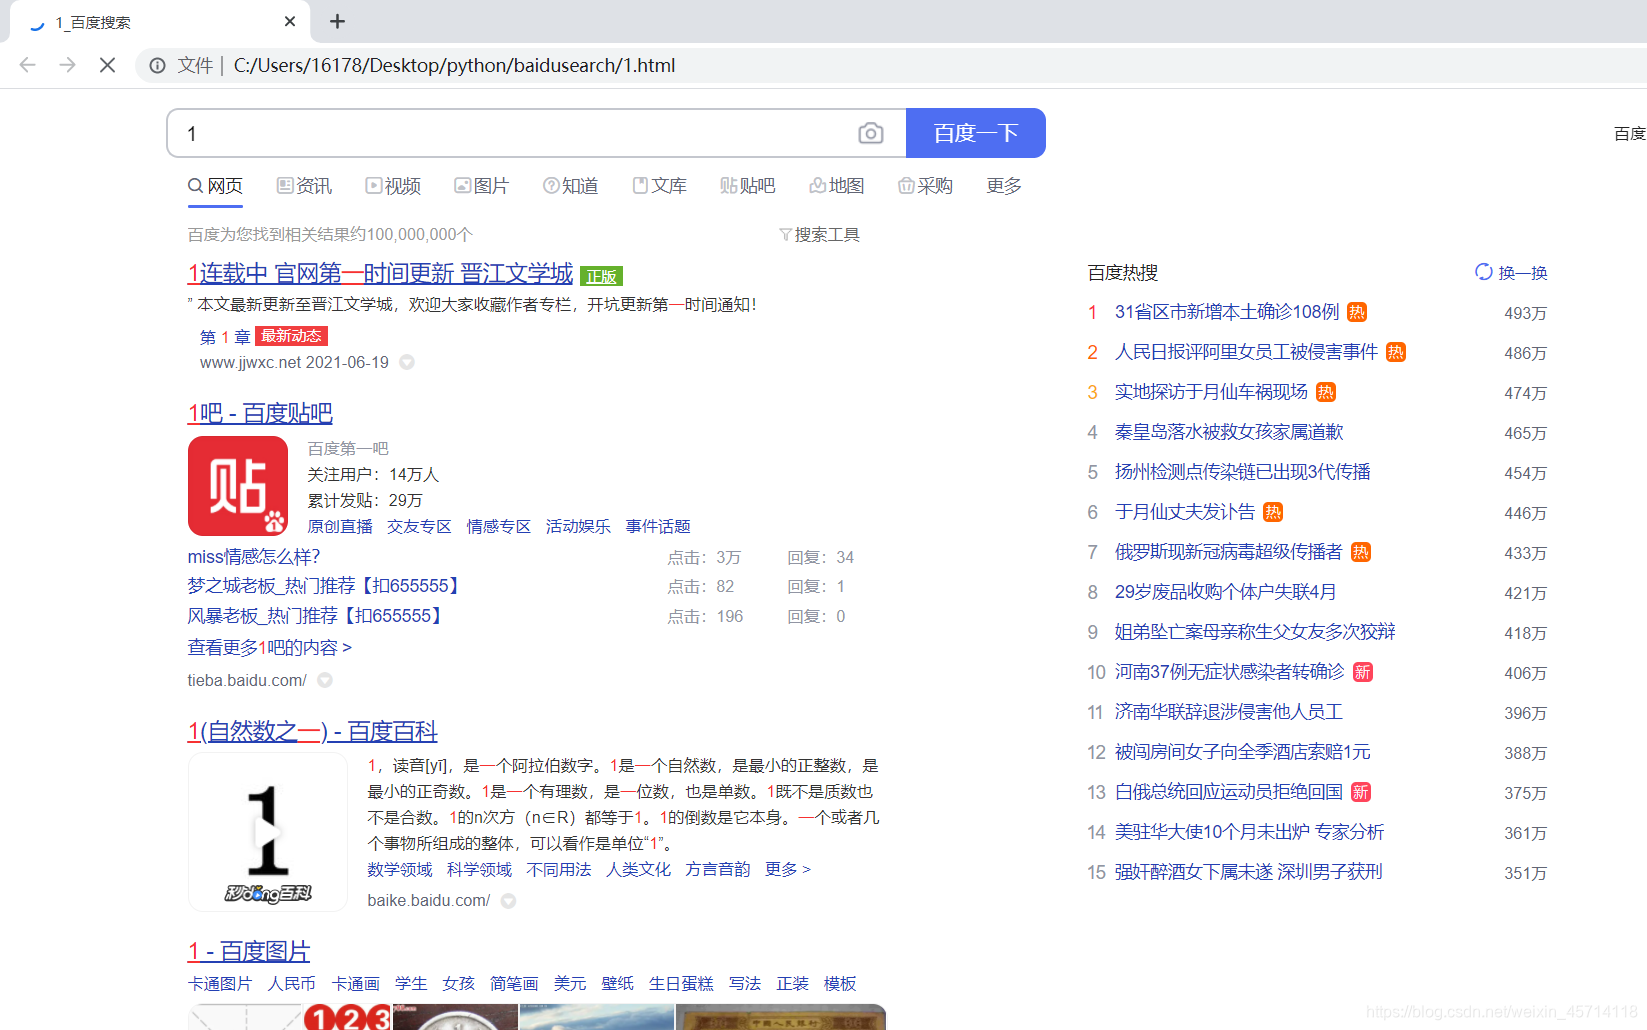Open hot search 白俄总统回应运动员拒绝回国
1647x1030 pixels.
[1229, 792]
